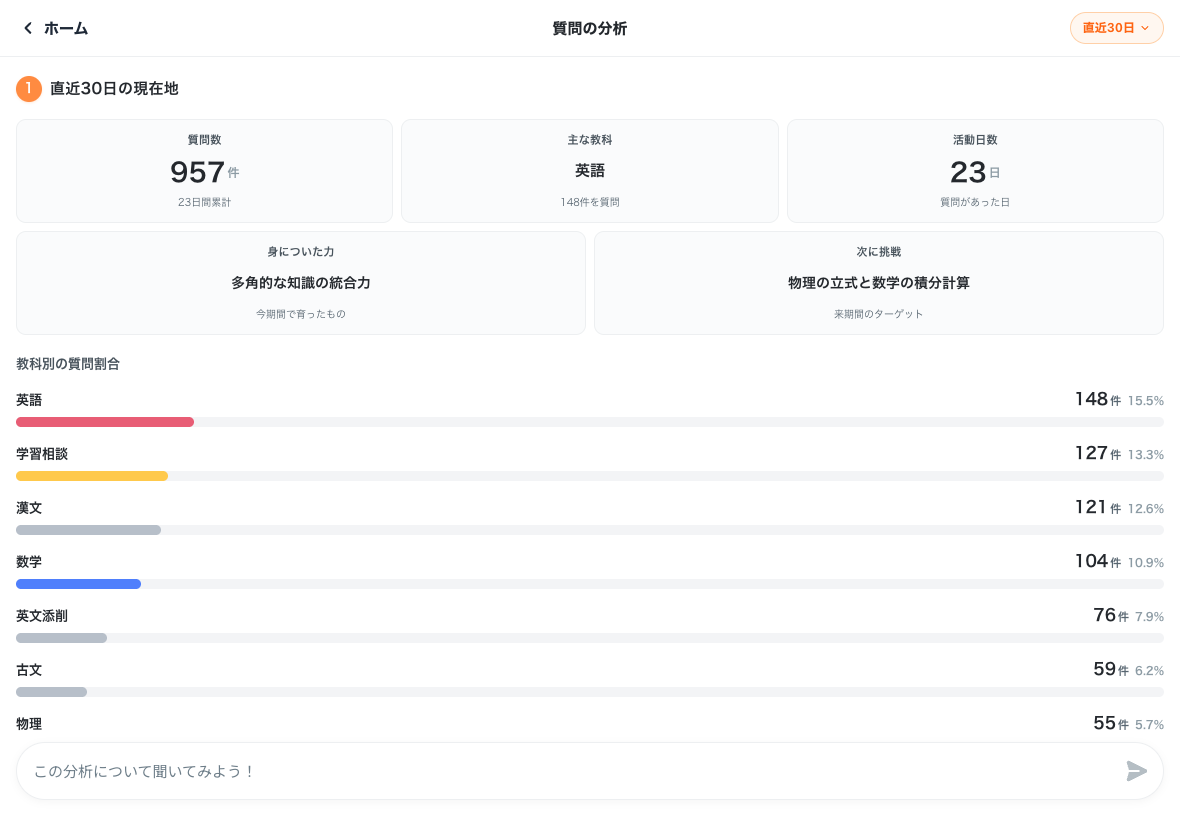Viewport: 1180px width, 820px height.
Task: Click the 古文 subject label
Action: coord(29,670)
